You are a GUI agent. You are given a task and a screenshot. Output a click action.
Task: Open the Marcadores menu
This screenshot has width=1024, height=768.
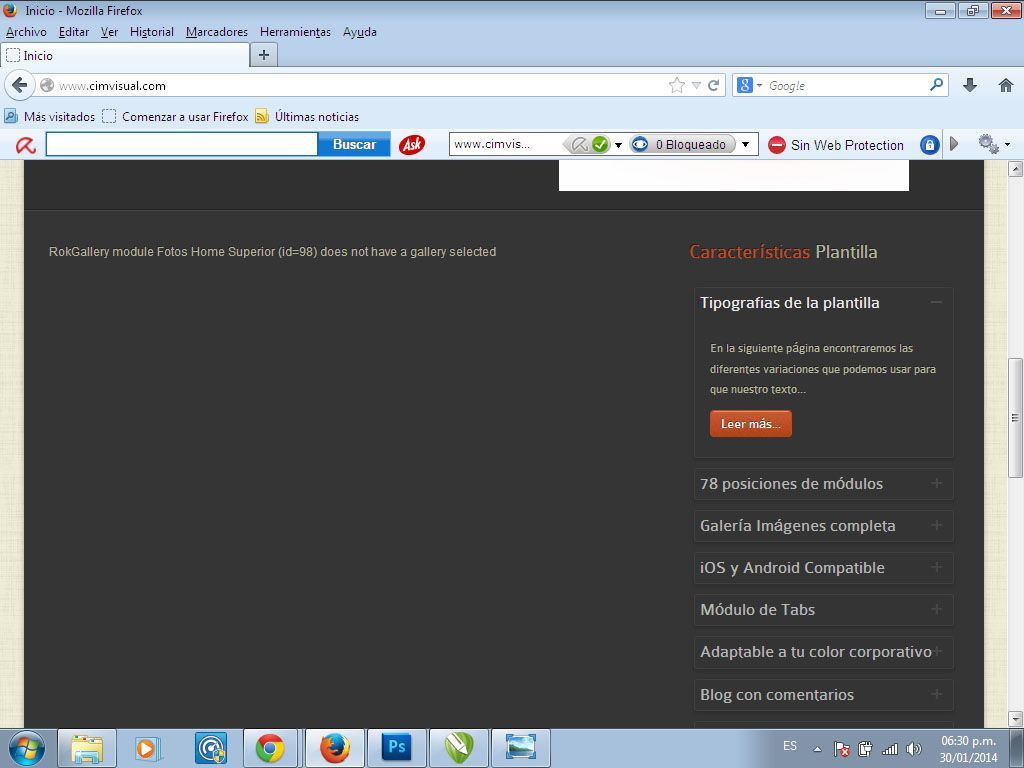click(217, 32)
